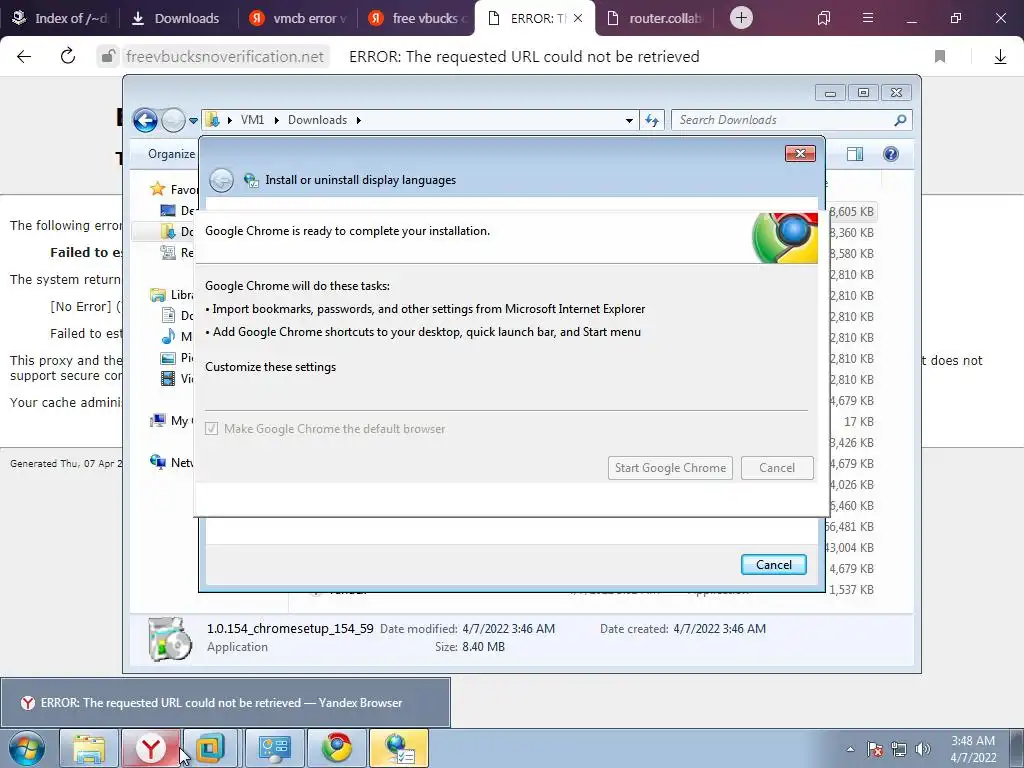Screen dimensions: 1024x768
Task: Expand arrow after Downloads in breadcrumb
Action: [x=359, y=120]
